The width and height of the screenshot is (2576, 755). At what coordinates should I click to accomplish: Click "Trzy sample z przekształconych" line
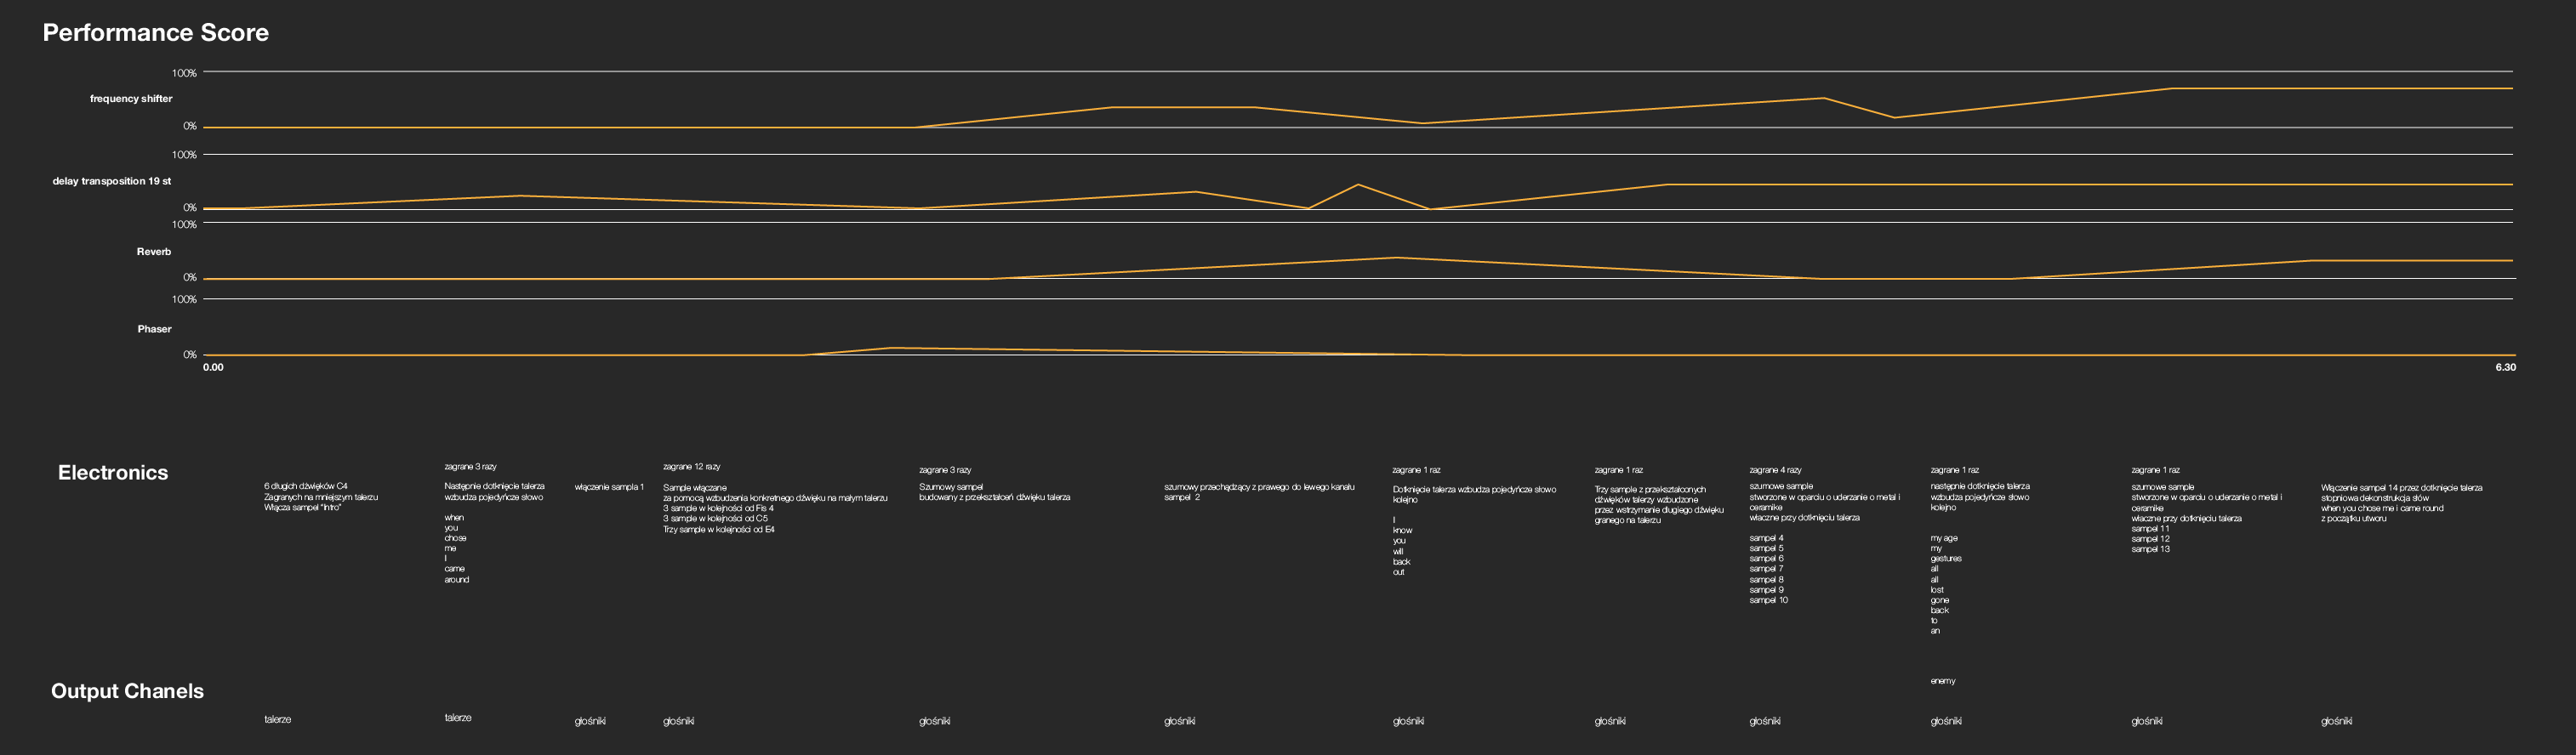(x=1650, y=490)
